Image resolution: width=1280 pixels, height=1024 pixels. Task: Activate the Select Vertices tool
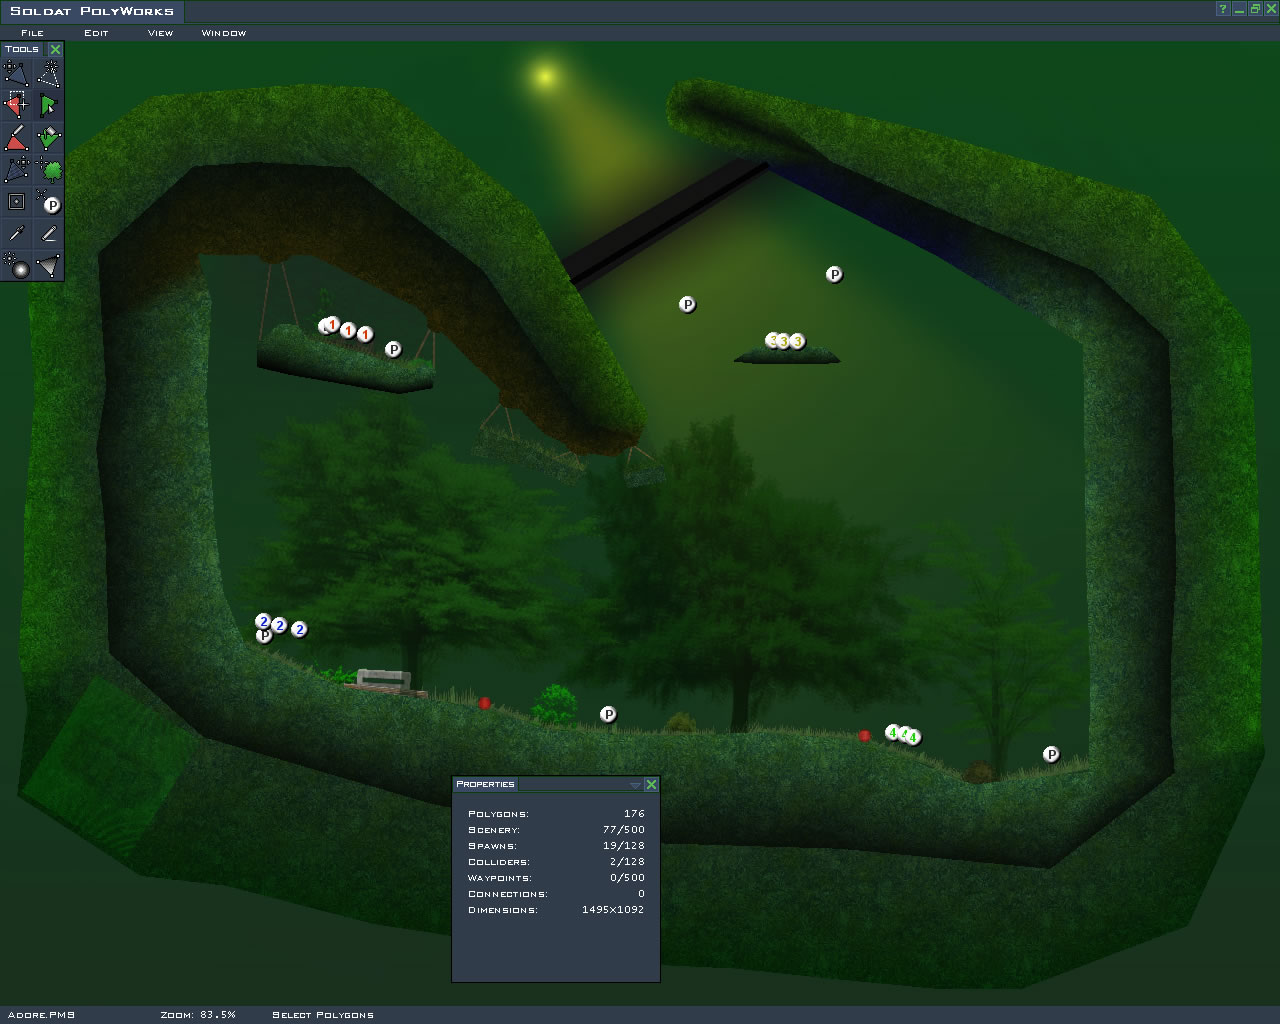tap(16, 105)
